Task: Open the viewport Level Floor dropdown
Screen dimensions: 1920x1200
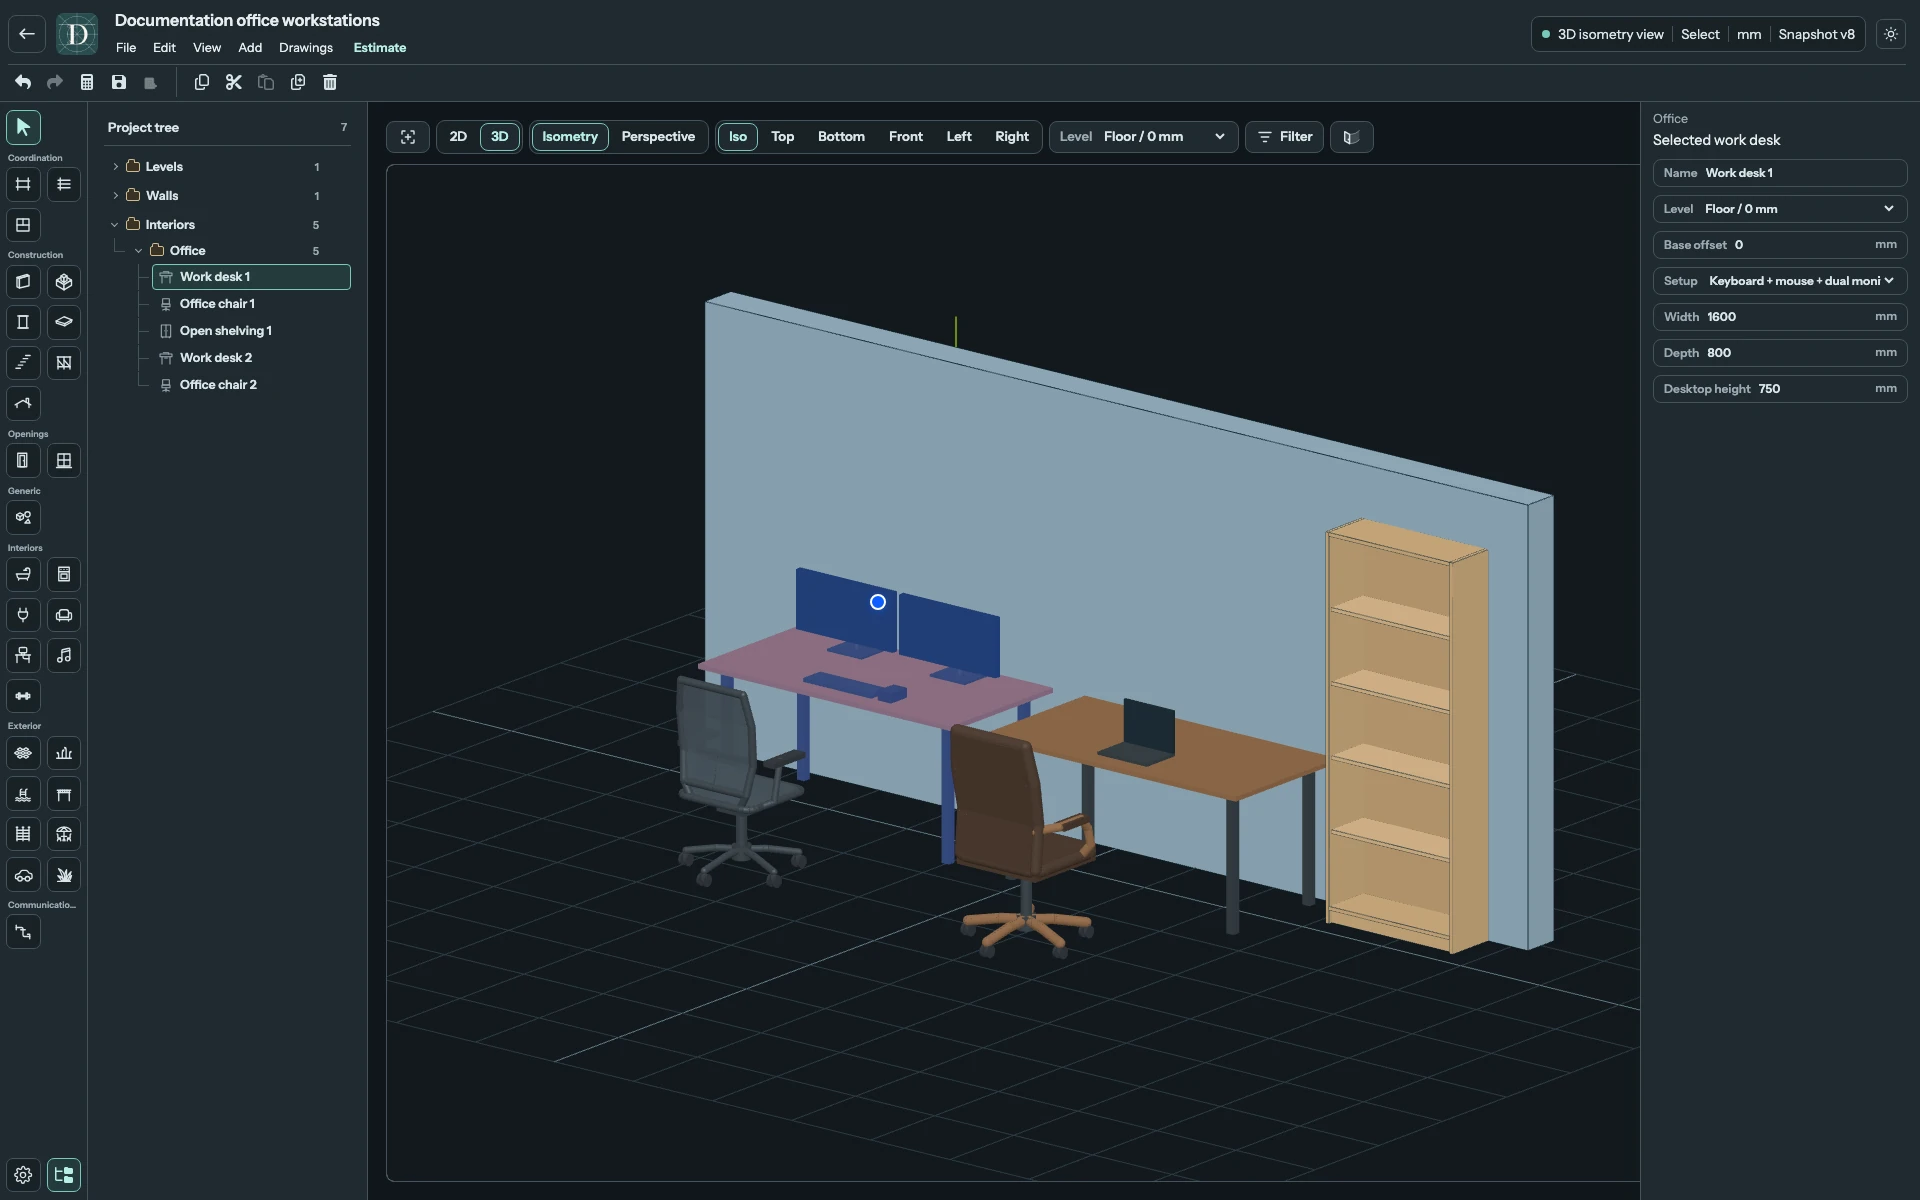Action: click(x=1144, y=137)
